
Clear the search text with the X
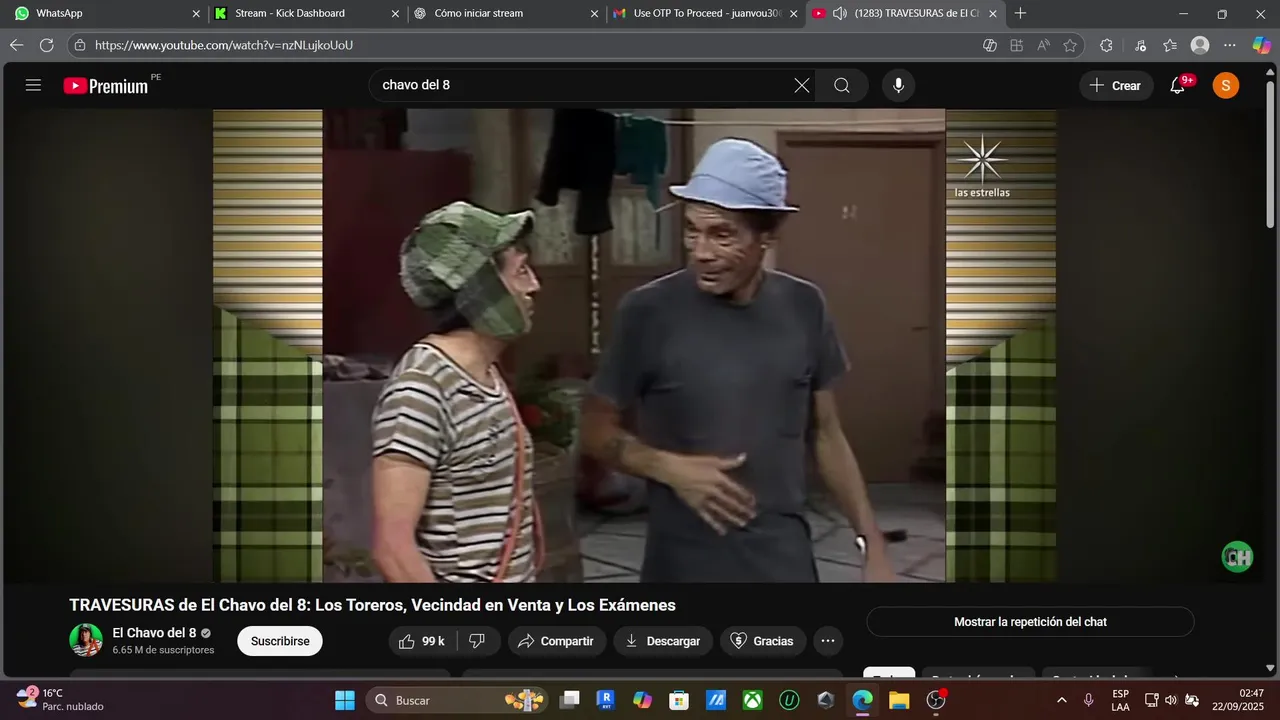tap(802, 85)
